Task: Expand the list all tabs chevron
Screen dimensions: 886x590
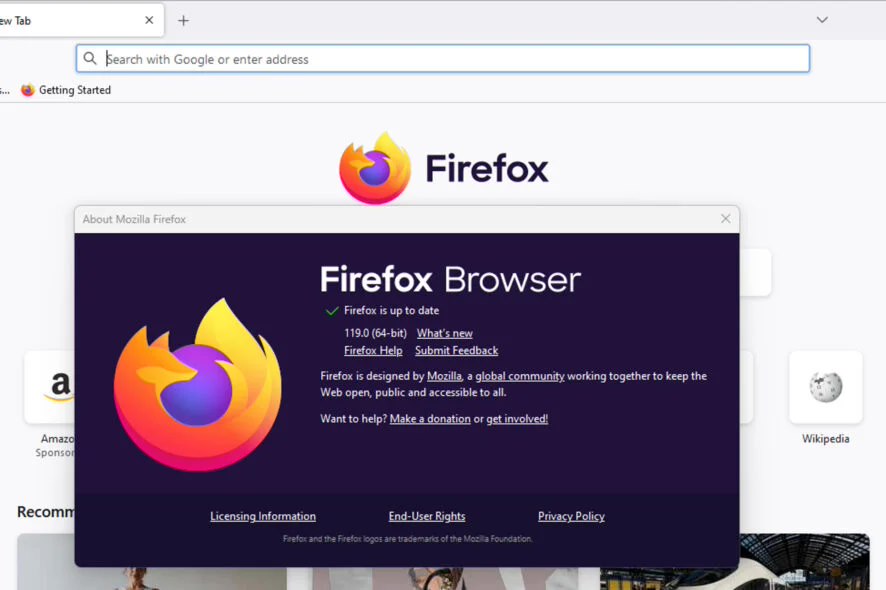Action: tap(822, 20)
